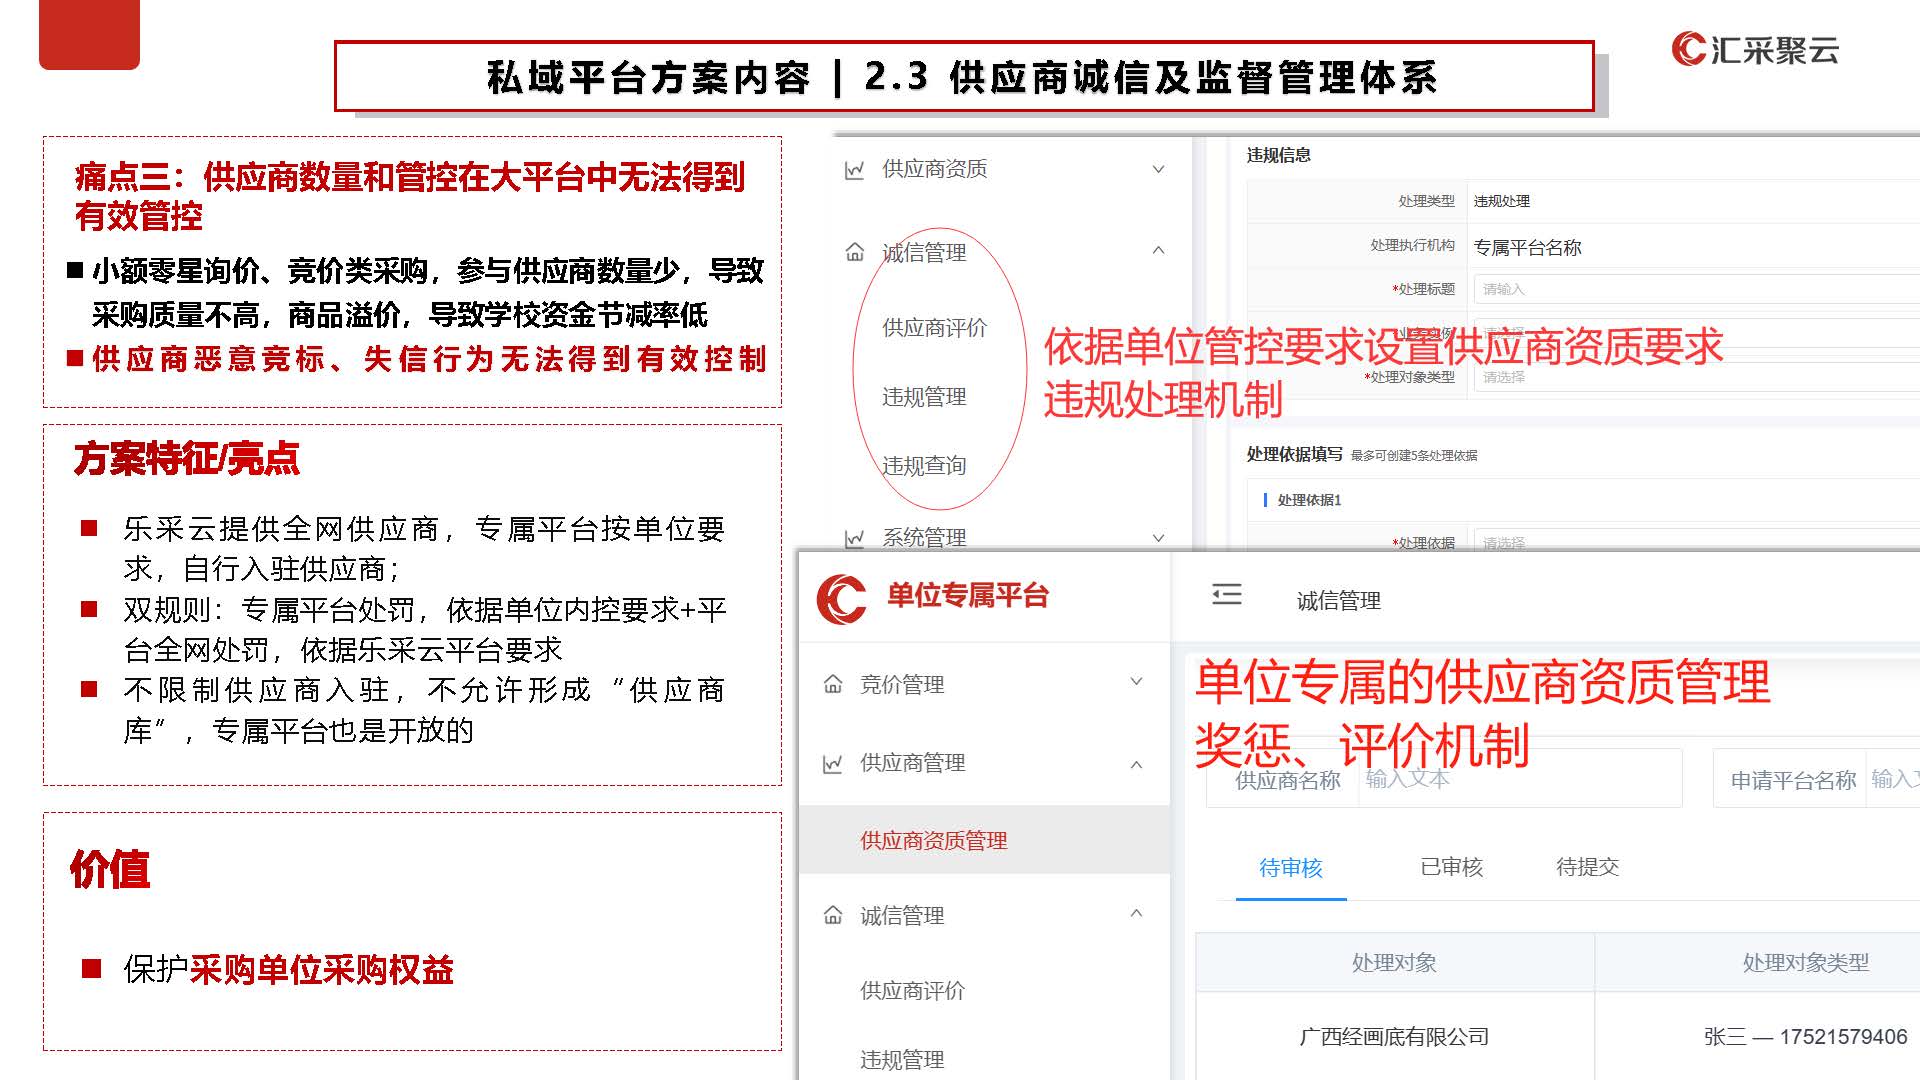Viewport: 1920px width, 1080px height.
Task: Click the 汇采聚云 logo at top right
Action: [1754, 49]
